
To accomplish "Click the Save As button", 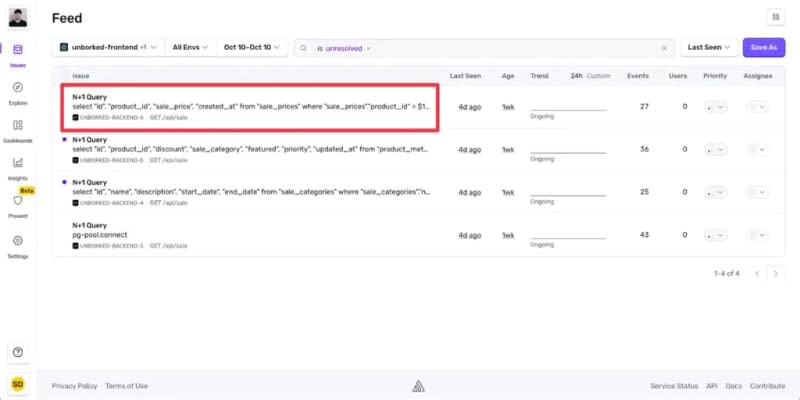I will coord(764,47).
